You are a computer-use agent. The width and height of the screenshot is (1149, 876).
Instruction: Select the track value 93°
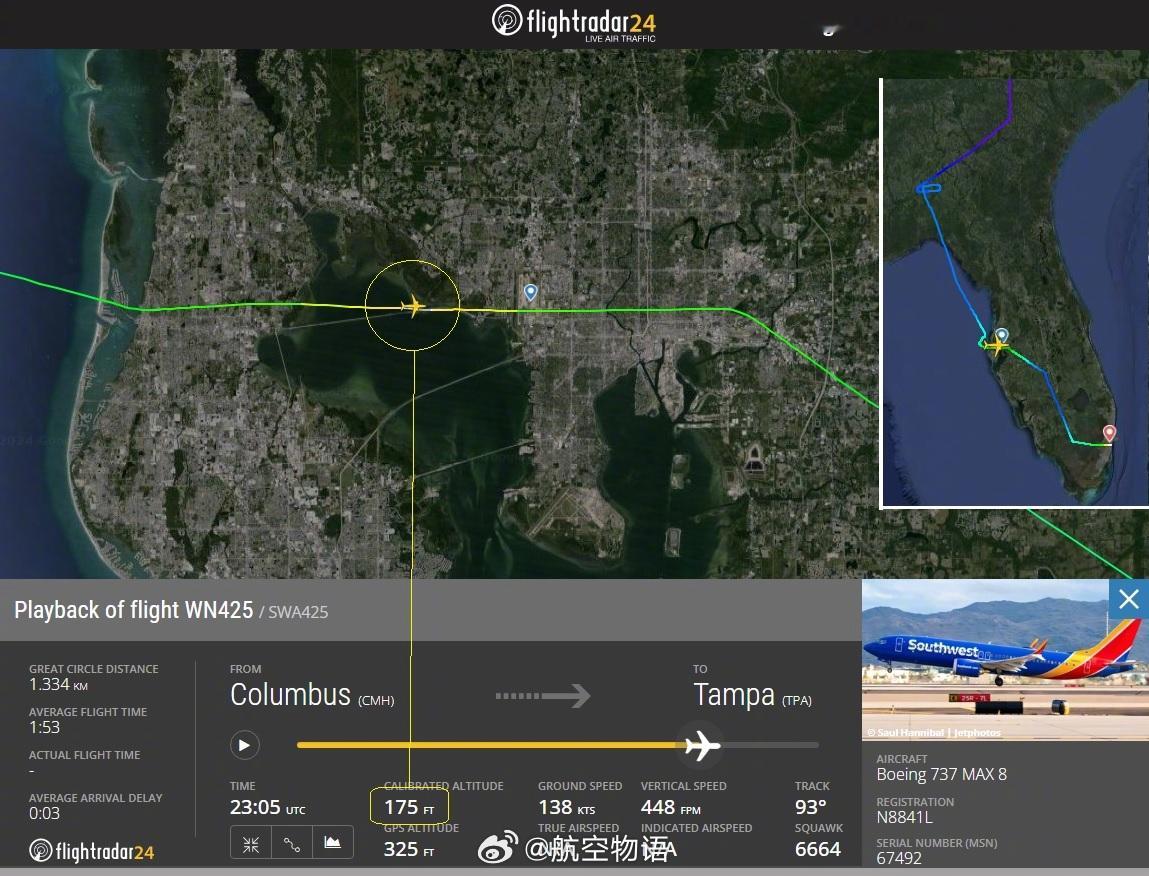[x=810, y=807]
